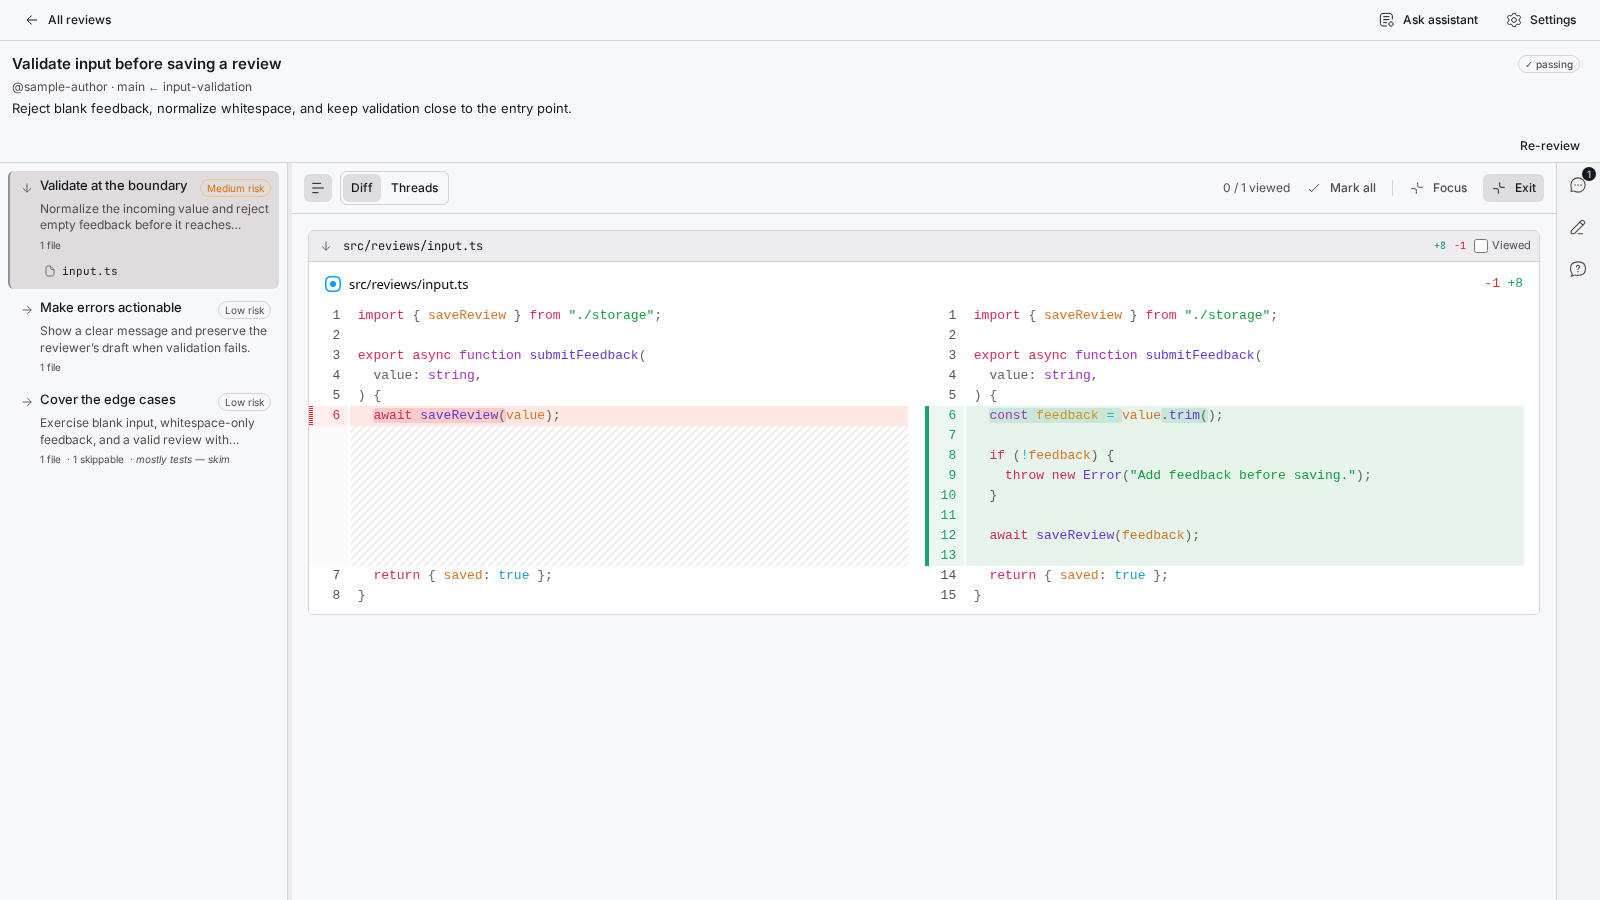Click line number 12 in the right diff pane
Viewport: 1600px width, 900px height.
click(948, 535)
